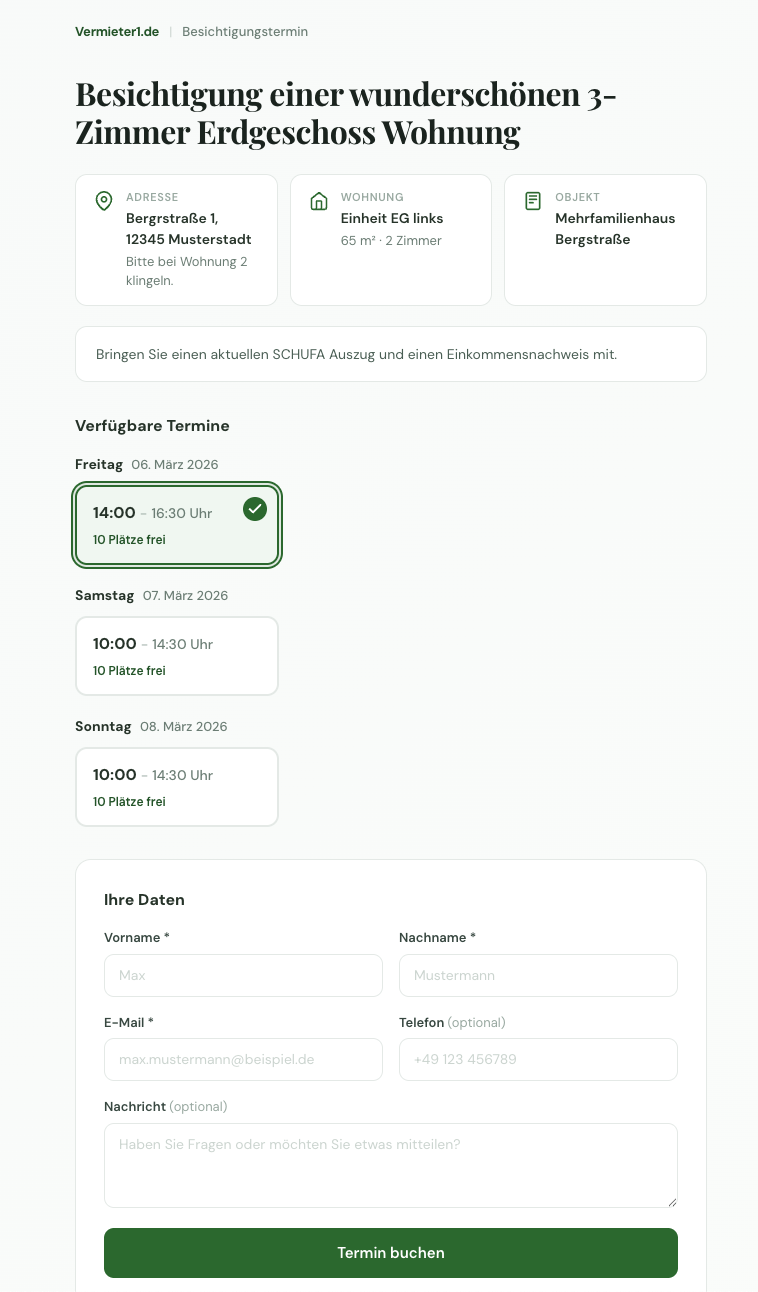758x1292 pixels.
Task: Click the Besichtigungstermin breadcrumb item
Action: (245, 32)
